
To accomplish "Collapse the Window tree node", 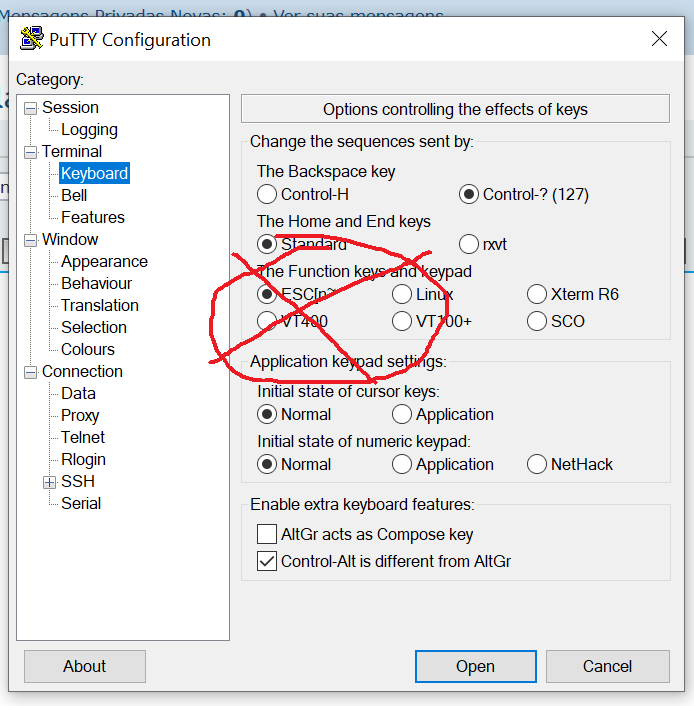I will (x=30, y=240).
